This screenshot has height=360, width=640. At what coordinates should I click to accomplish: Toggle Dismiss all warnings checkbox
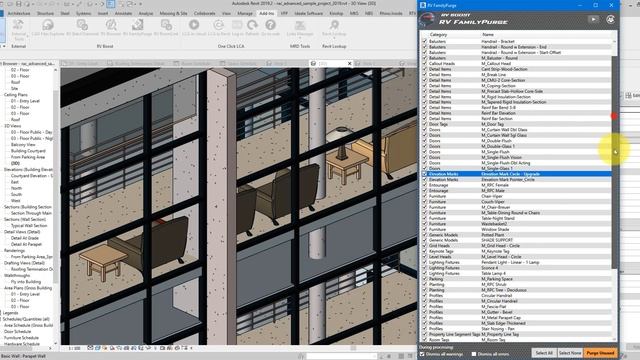pos(422,354)
